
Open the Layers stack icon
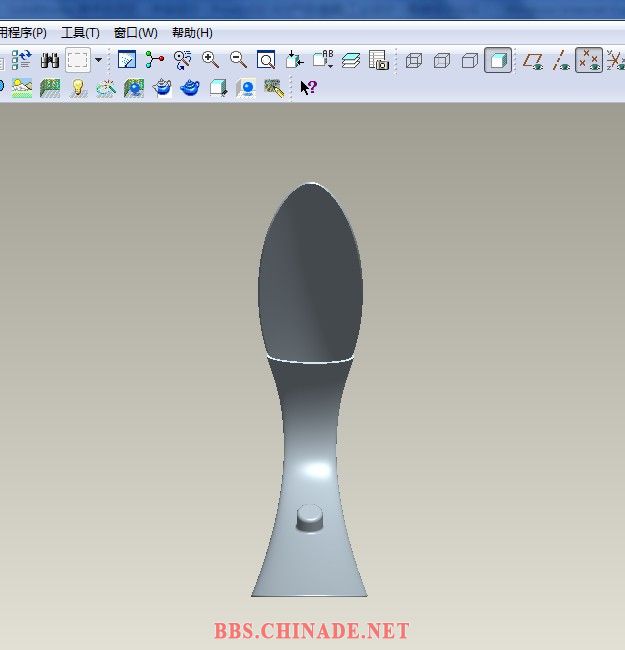[x=350, y=60]
